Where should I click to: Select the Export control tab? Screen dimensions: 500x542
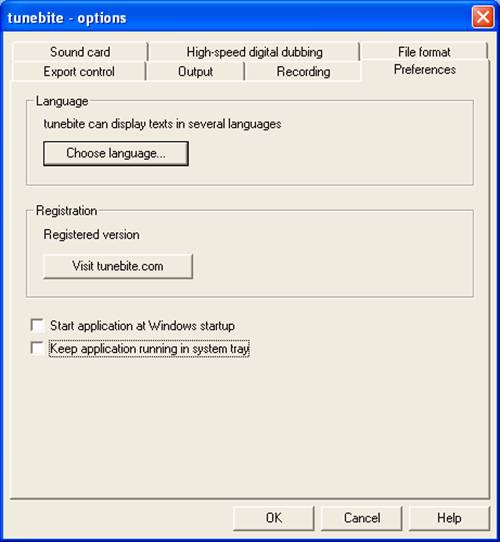[x=79, y=72]
